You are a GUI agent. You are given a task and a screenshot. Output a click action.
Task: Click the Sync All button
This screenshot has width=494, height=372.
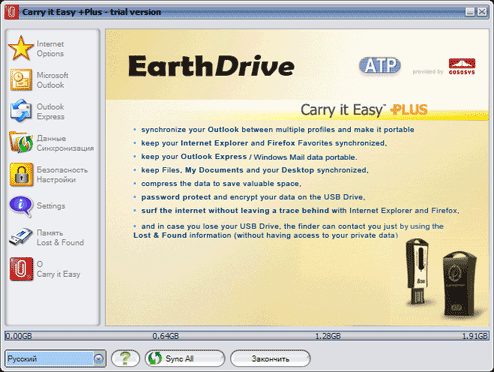click(185, 358)
